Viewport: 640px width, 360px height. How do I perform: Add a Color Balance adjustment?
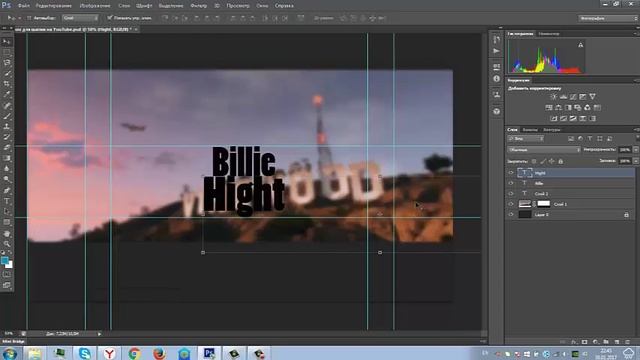click(x=558, y=108)
